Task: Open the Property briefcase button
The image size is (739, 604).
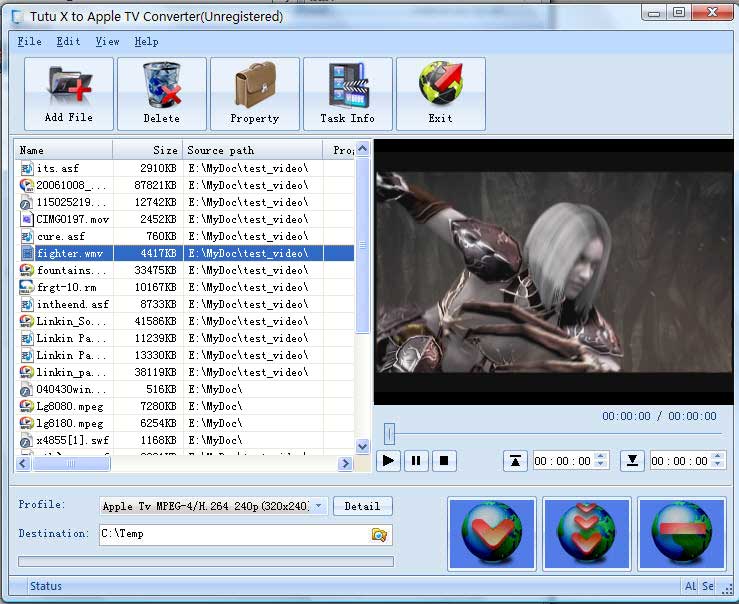Action: point(255,94)
